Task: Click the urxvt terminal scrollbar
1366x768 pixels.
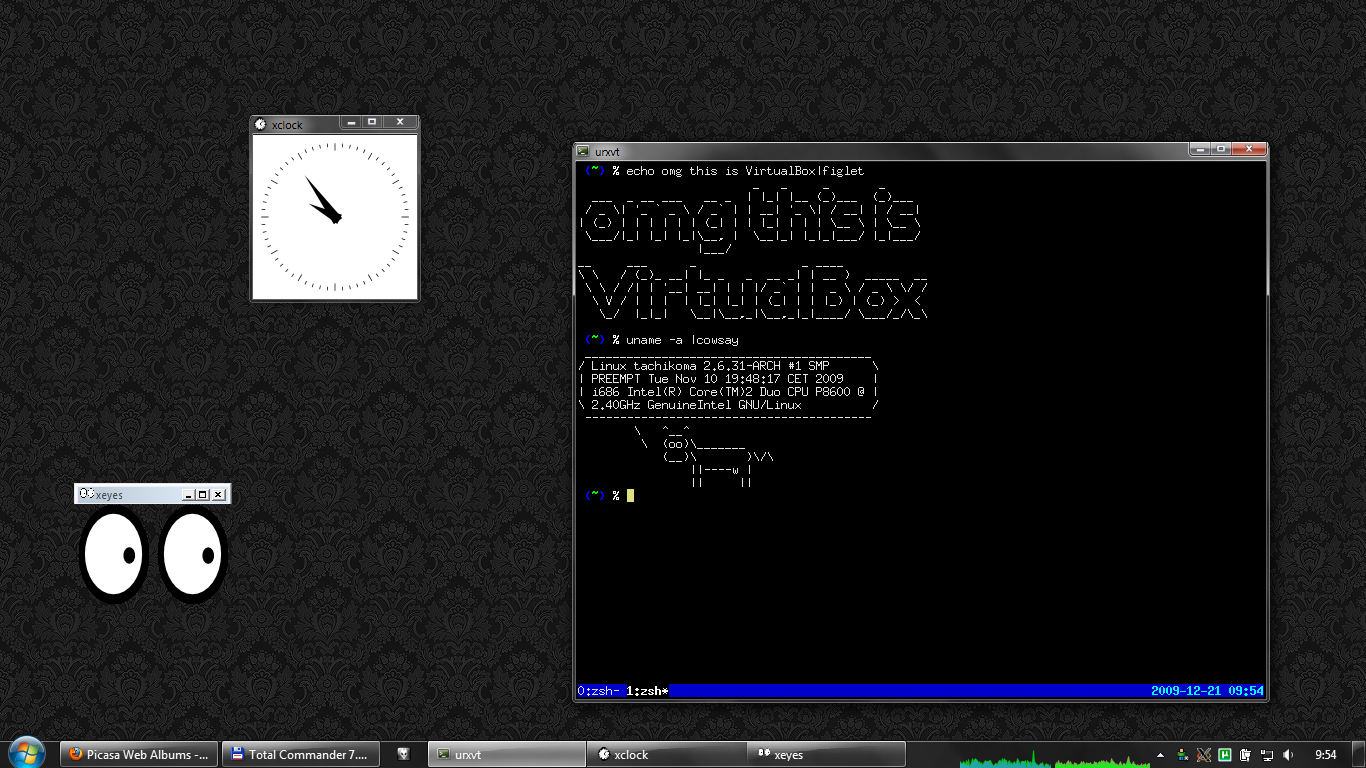Action: [x=1265, y=230]
